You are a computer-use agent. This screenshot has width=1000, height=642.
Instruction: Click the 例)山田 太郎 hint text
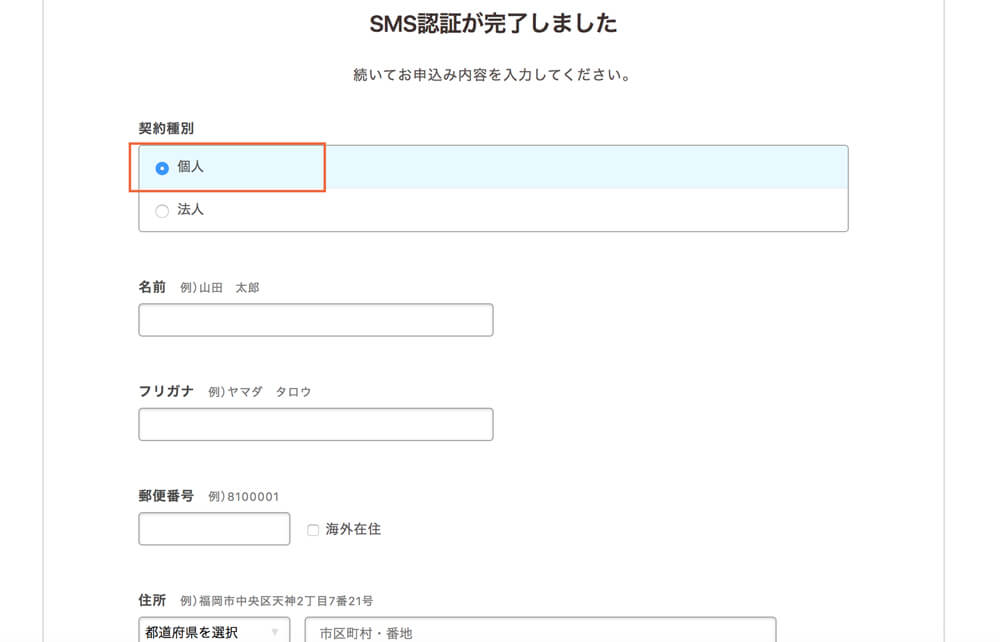tap(219, 288)
